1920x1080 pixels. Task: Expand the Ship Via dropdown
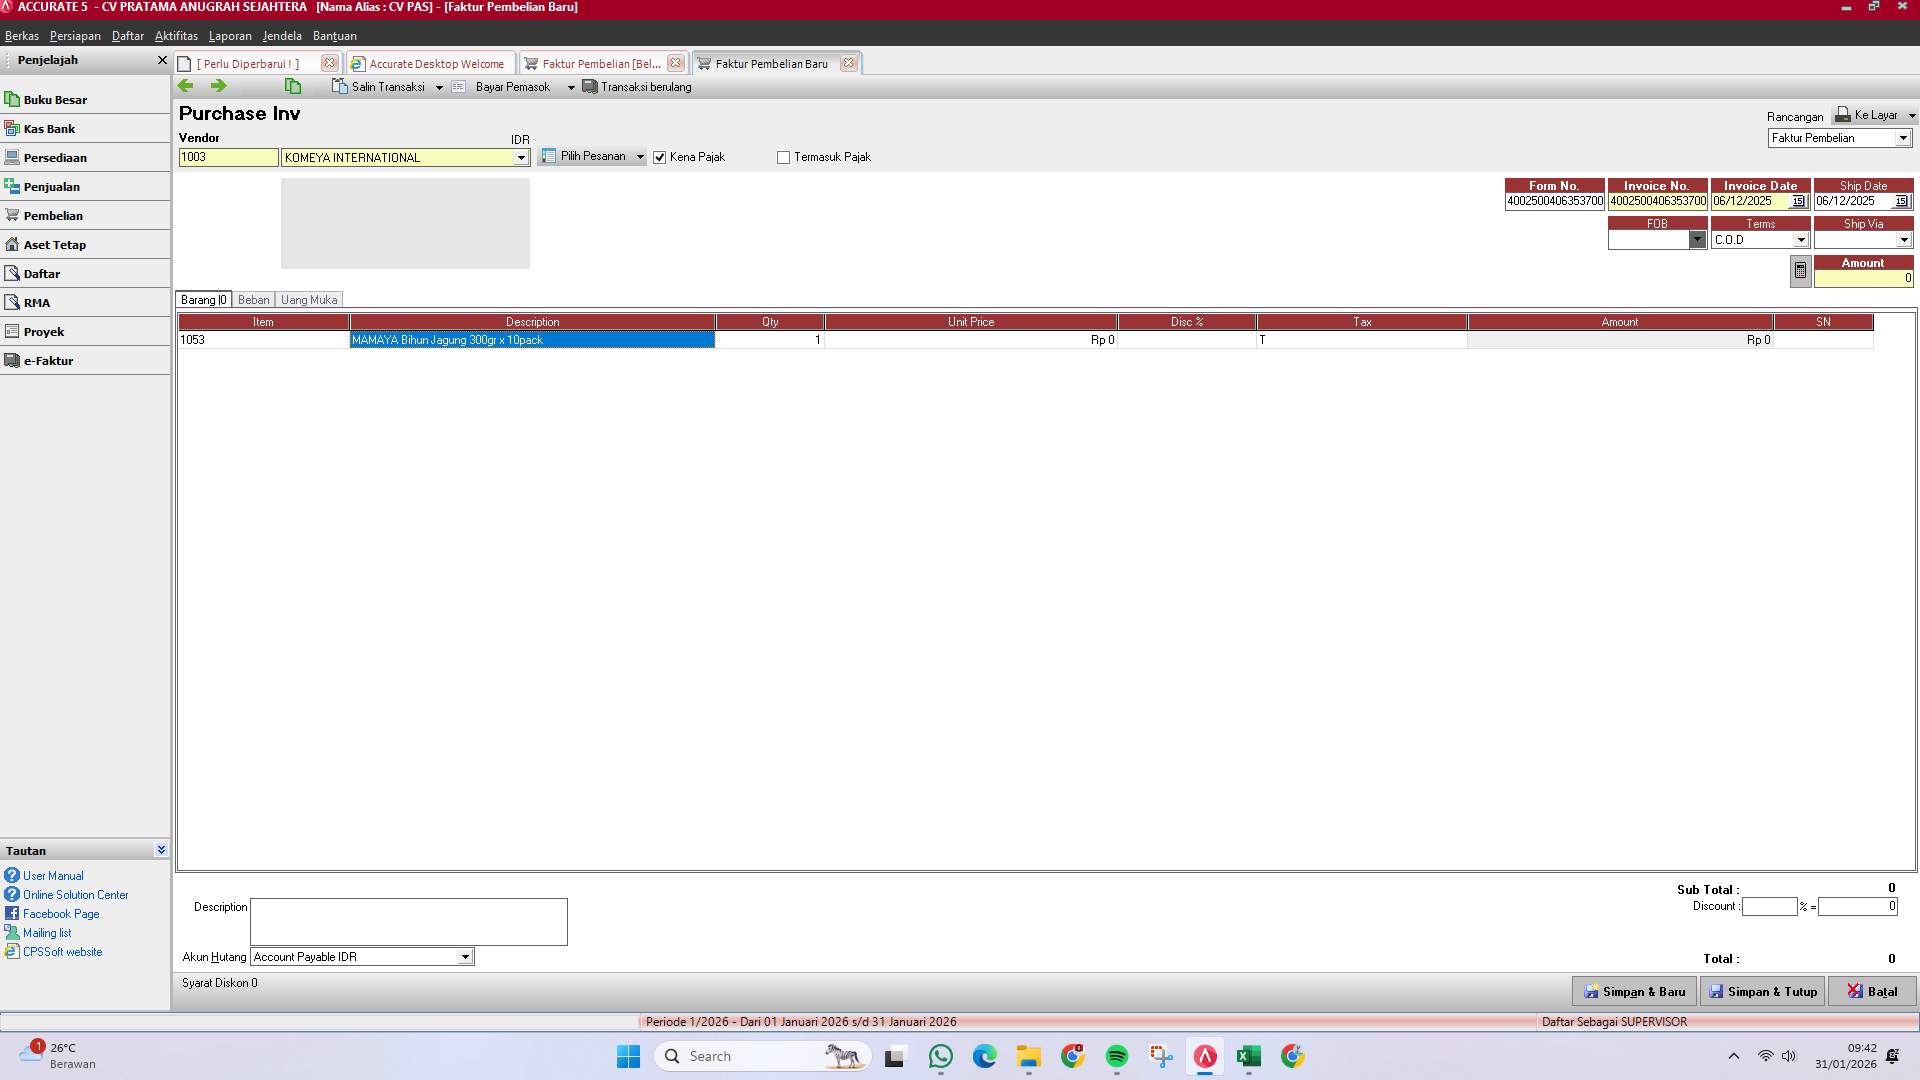[x=1903, y=238]
